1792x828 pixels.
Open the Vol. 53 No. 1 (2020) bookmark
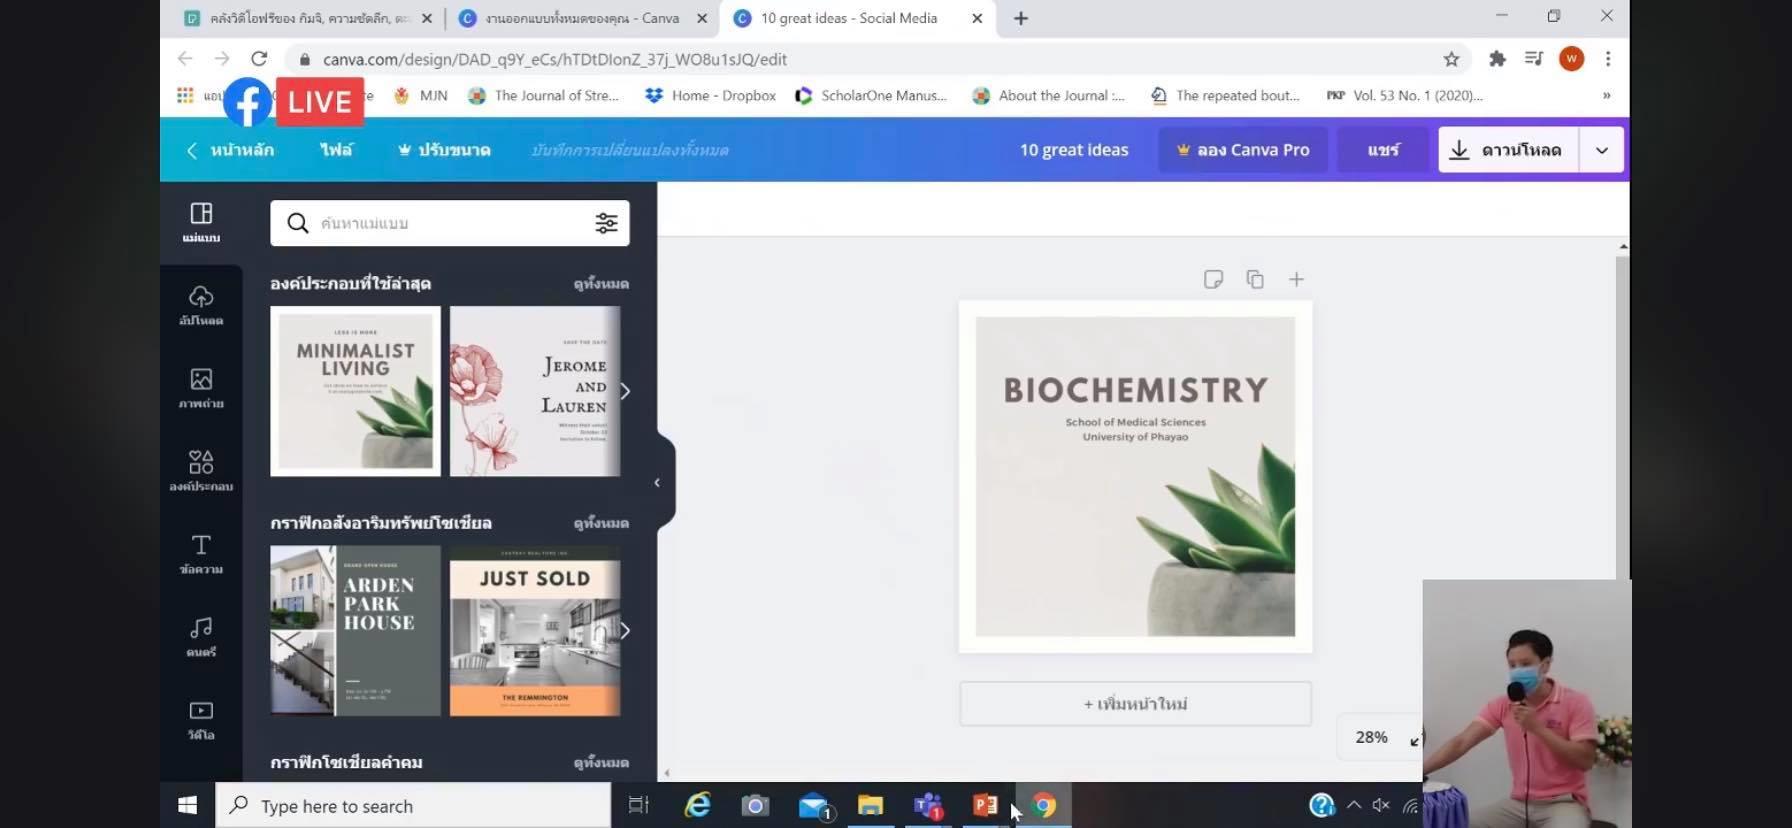1404,96
